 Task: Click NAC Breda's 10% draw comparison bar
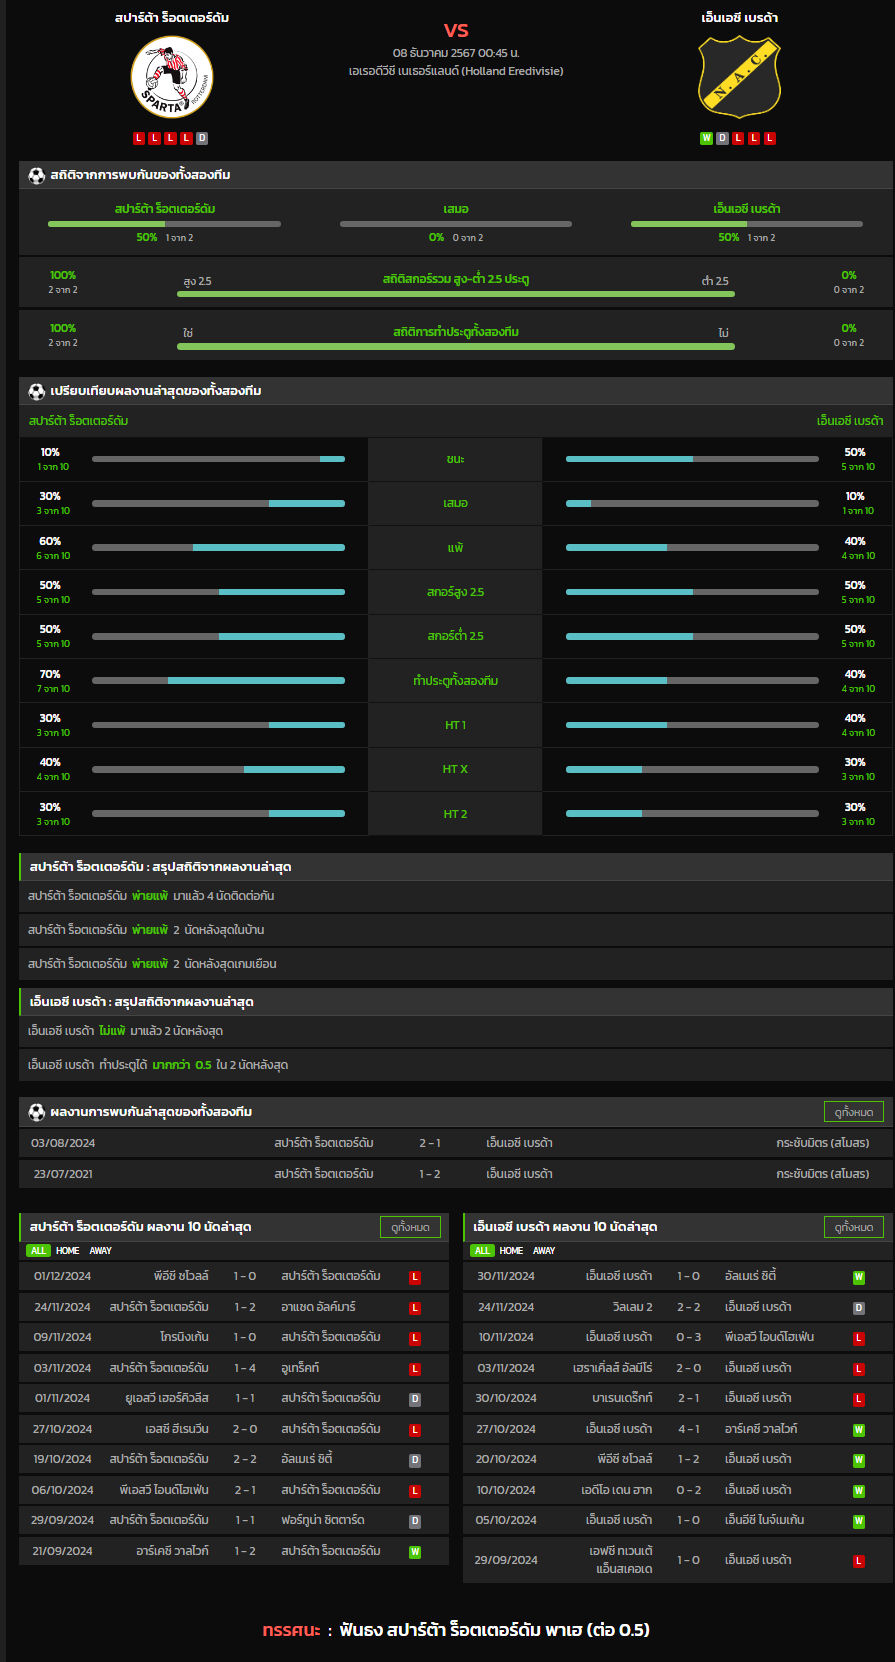pos(692,503)
